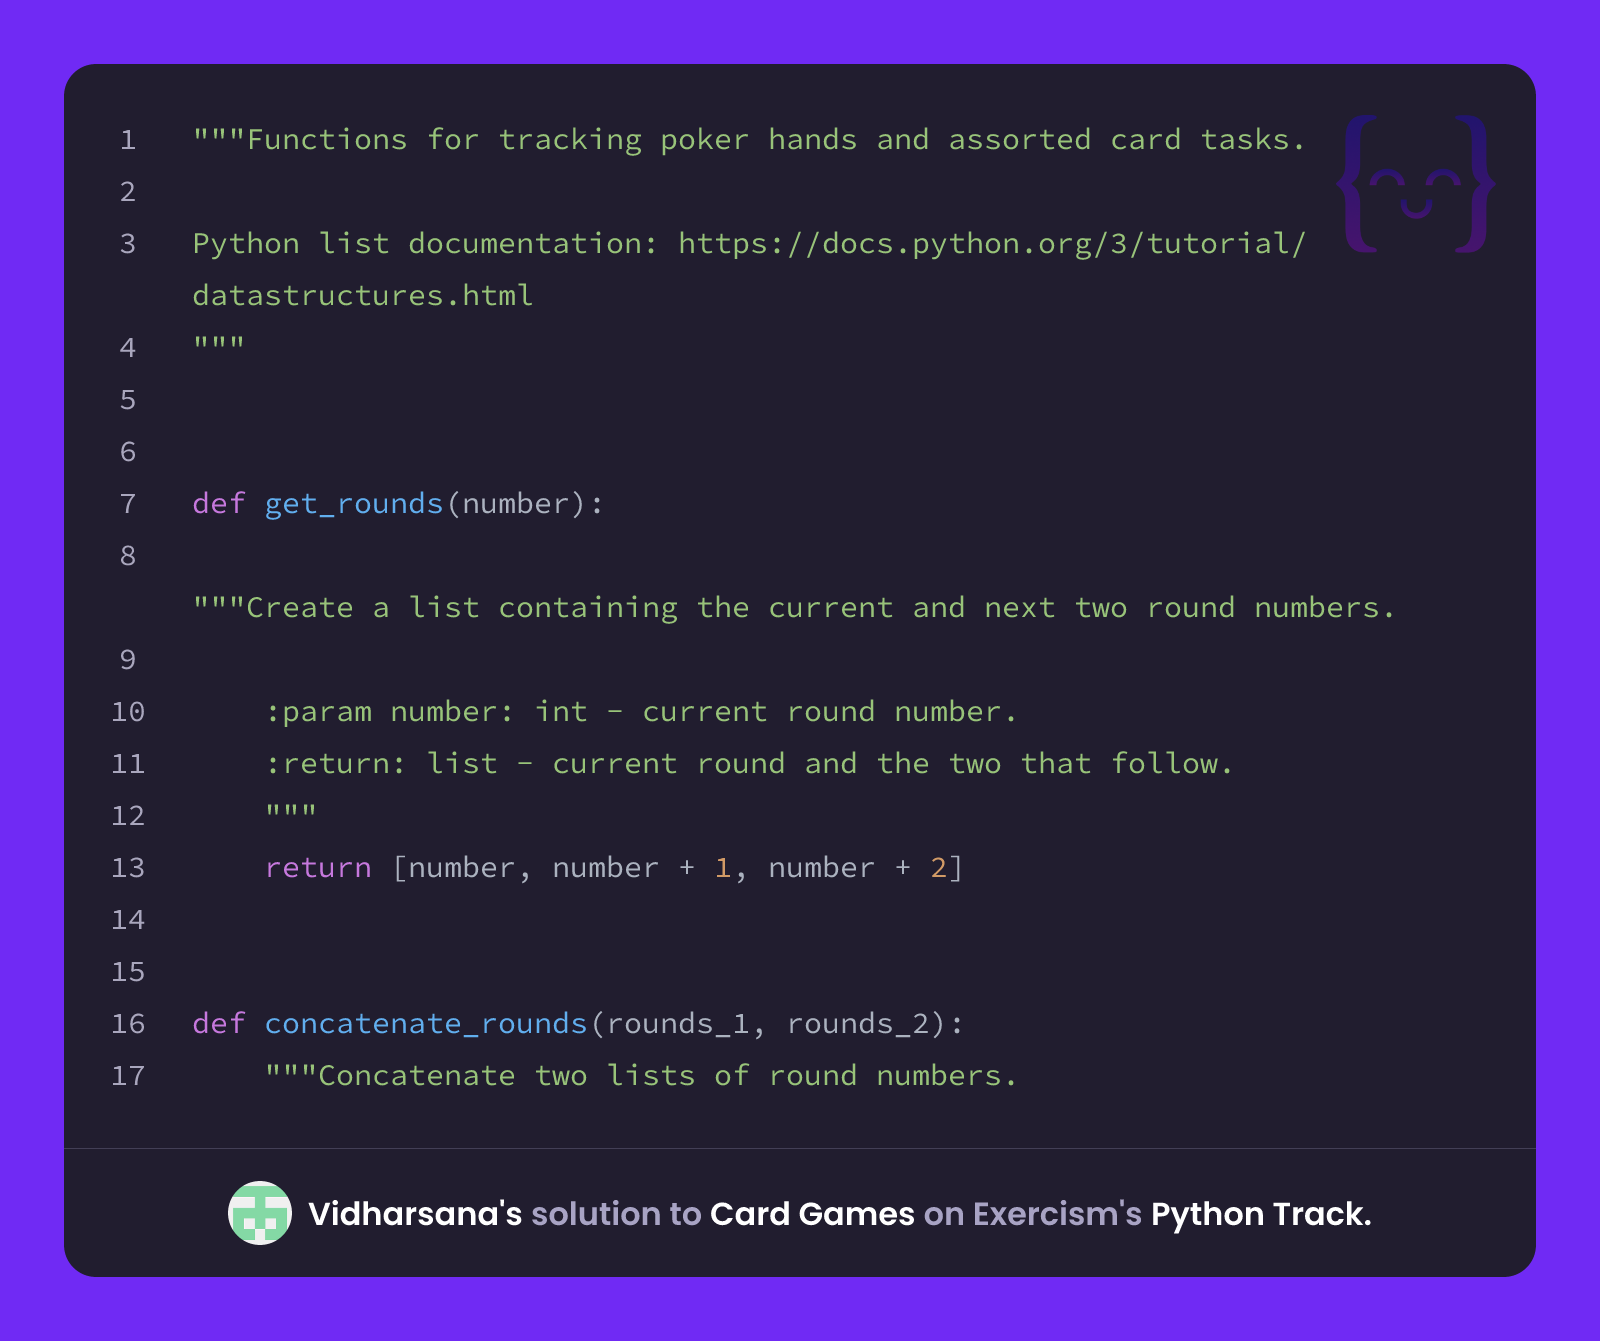The image size is (1600, 1341).
Task: Click the return keyword on line 13
Action: [x=318, y=868]
